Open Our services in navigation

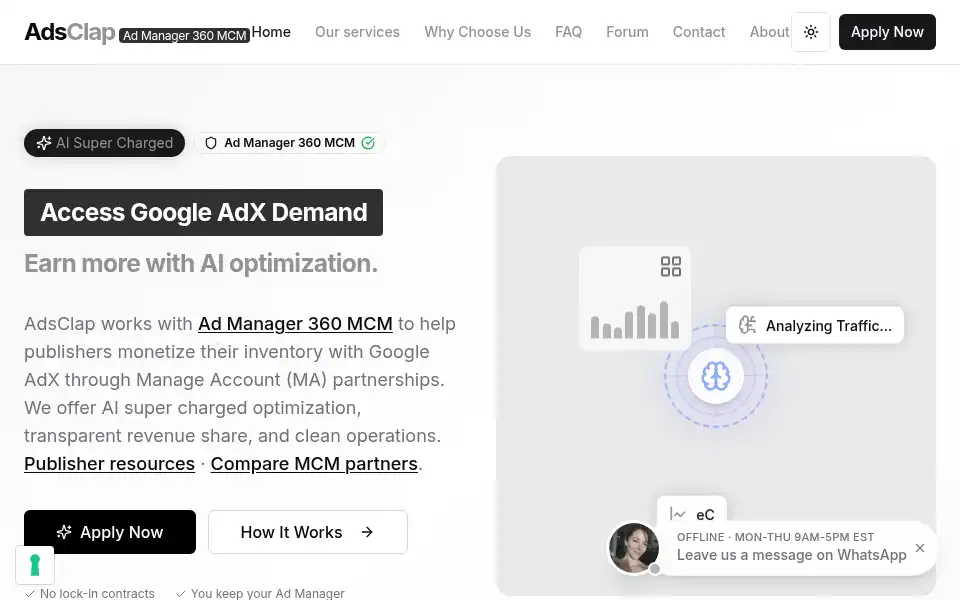(357, 32)
